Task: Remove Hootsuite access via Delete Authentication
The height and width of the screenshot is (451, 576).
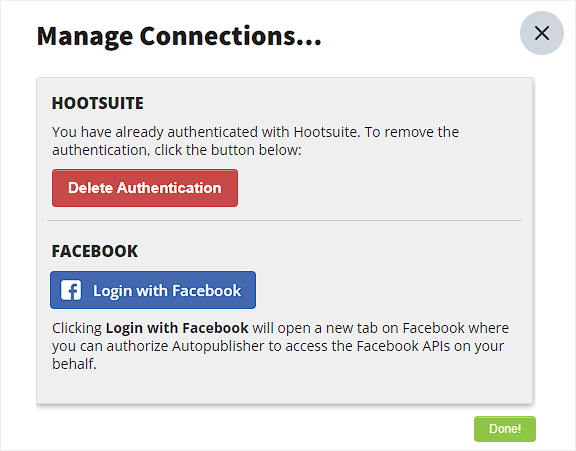Action: coord(145,188)
